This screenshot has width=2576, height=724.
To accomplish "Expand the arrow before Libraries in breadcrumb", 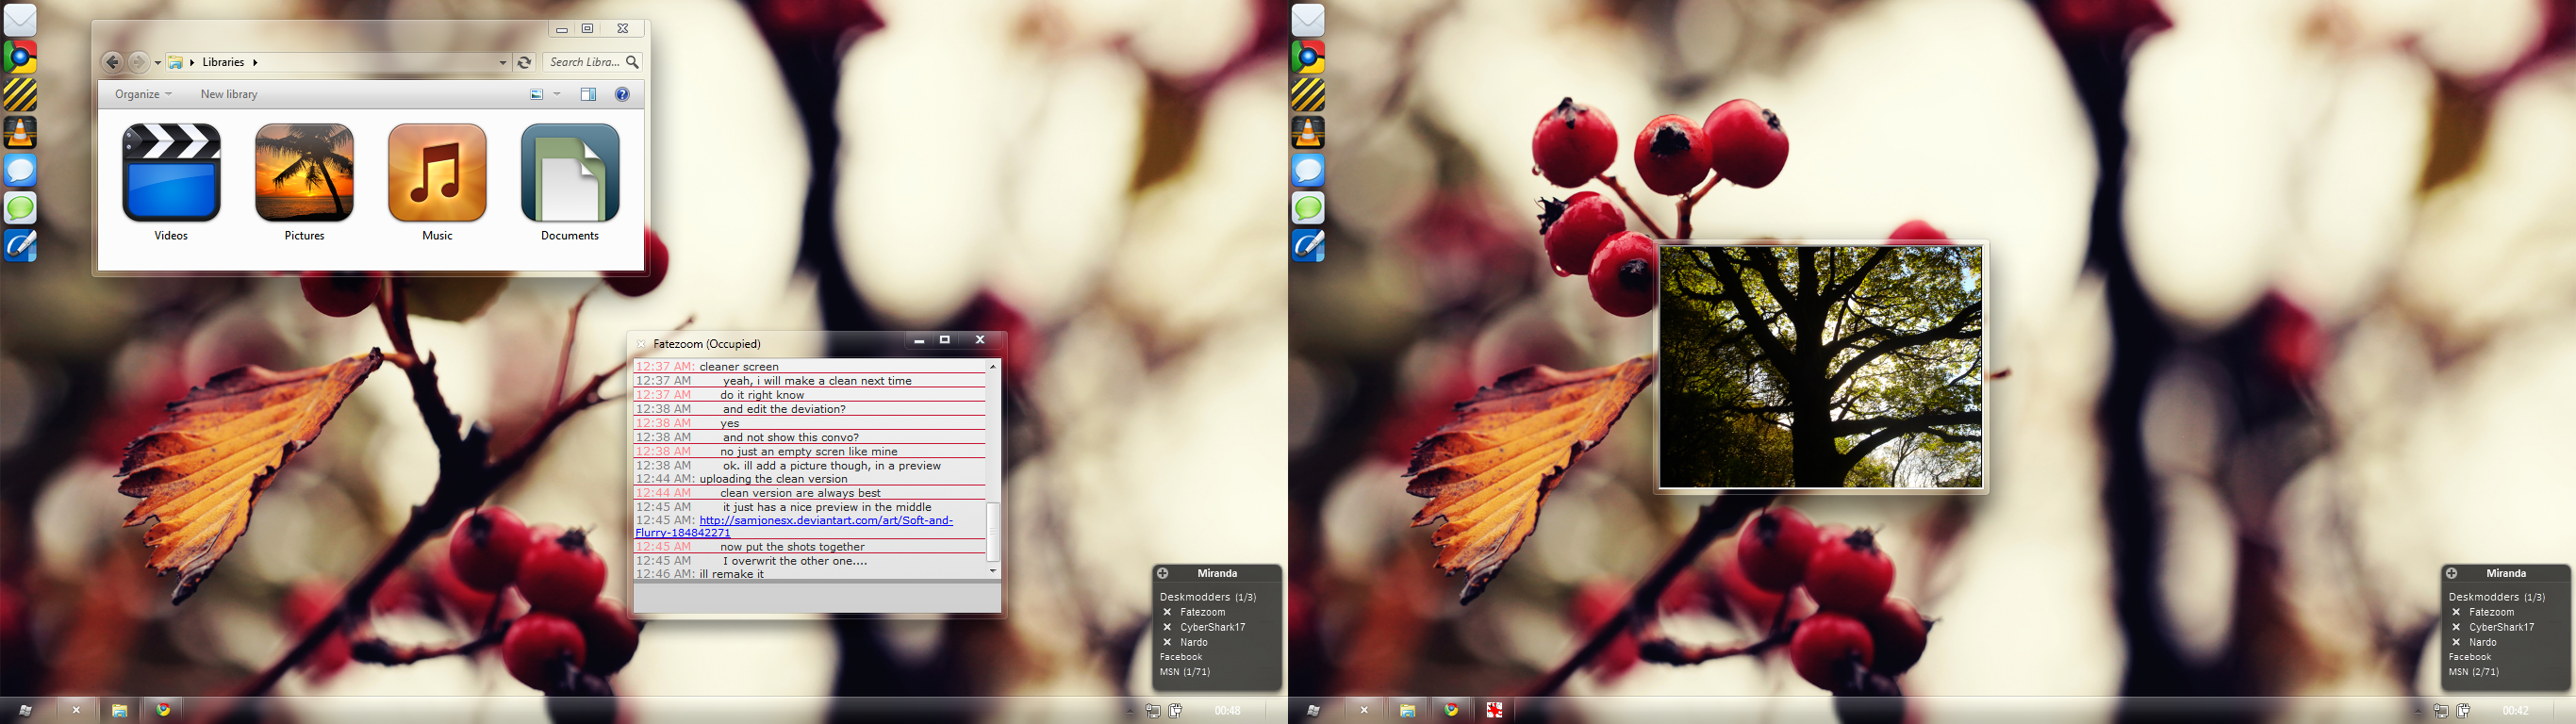I will [x=192, y=62].
